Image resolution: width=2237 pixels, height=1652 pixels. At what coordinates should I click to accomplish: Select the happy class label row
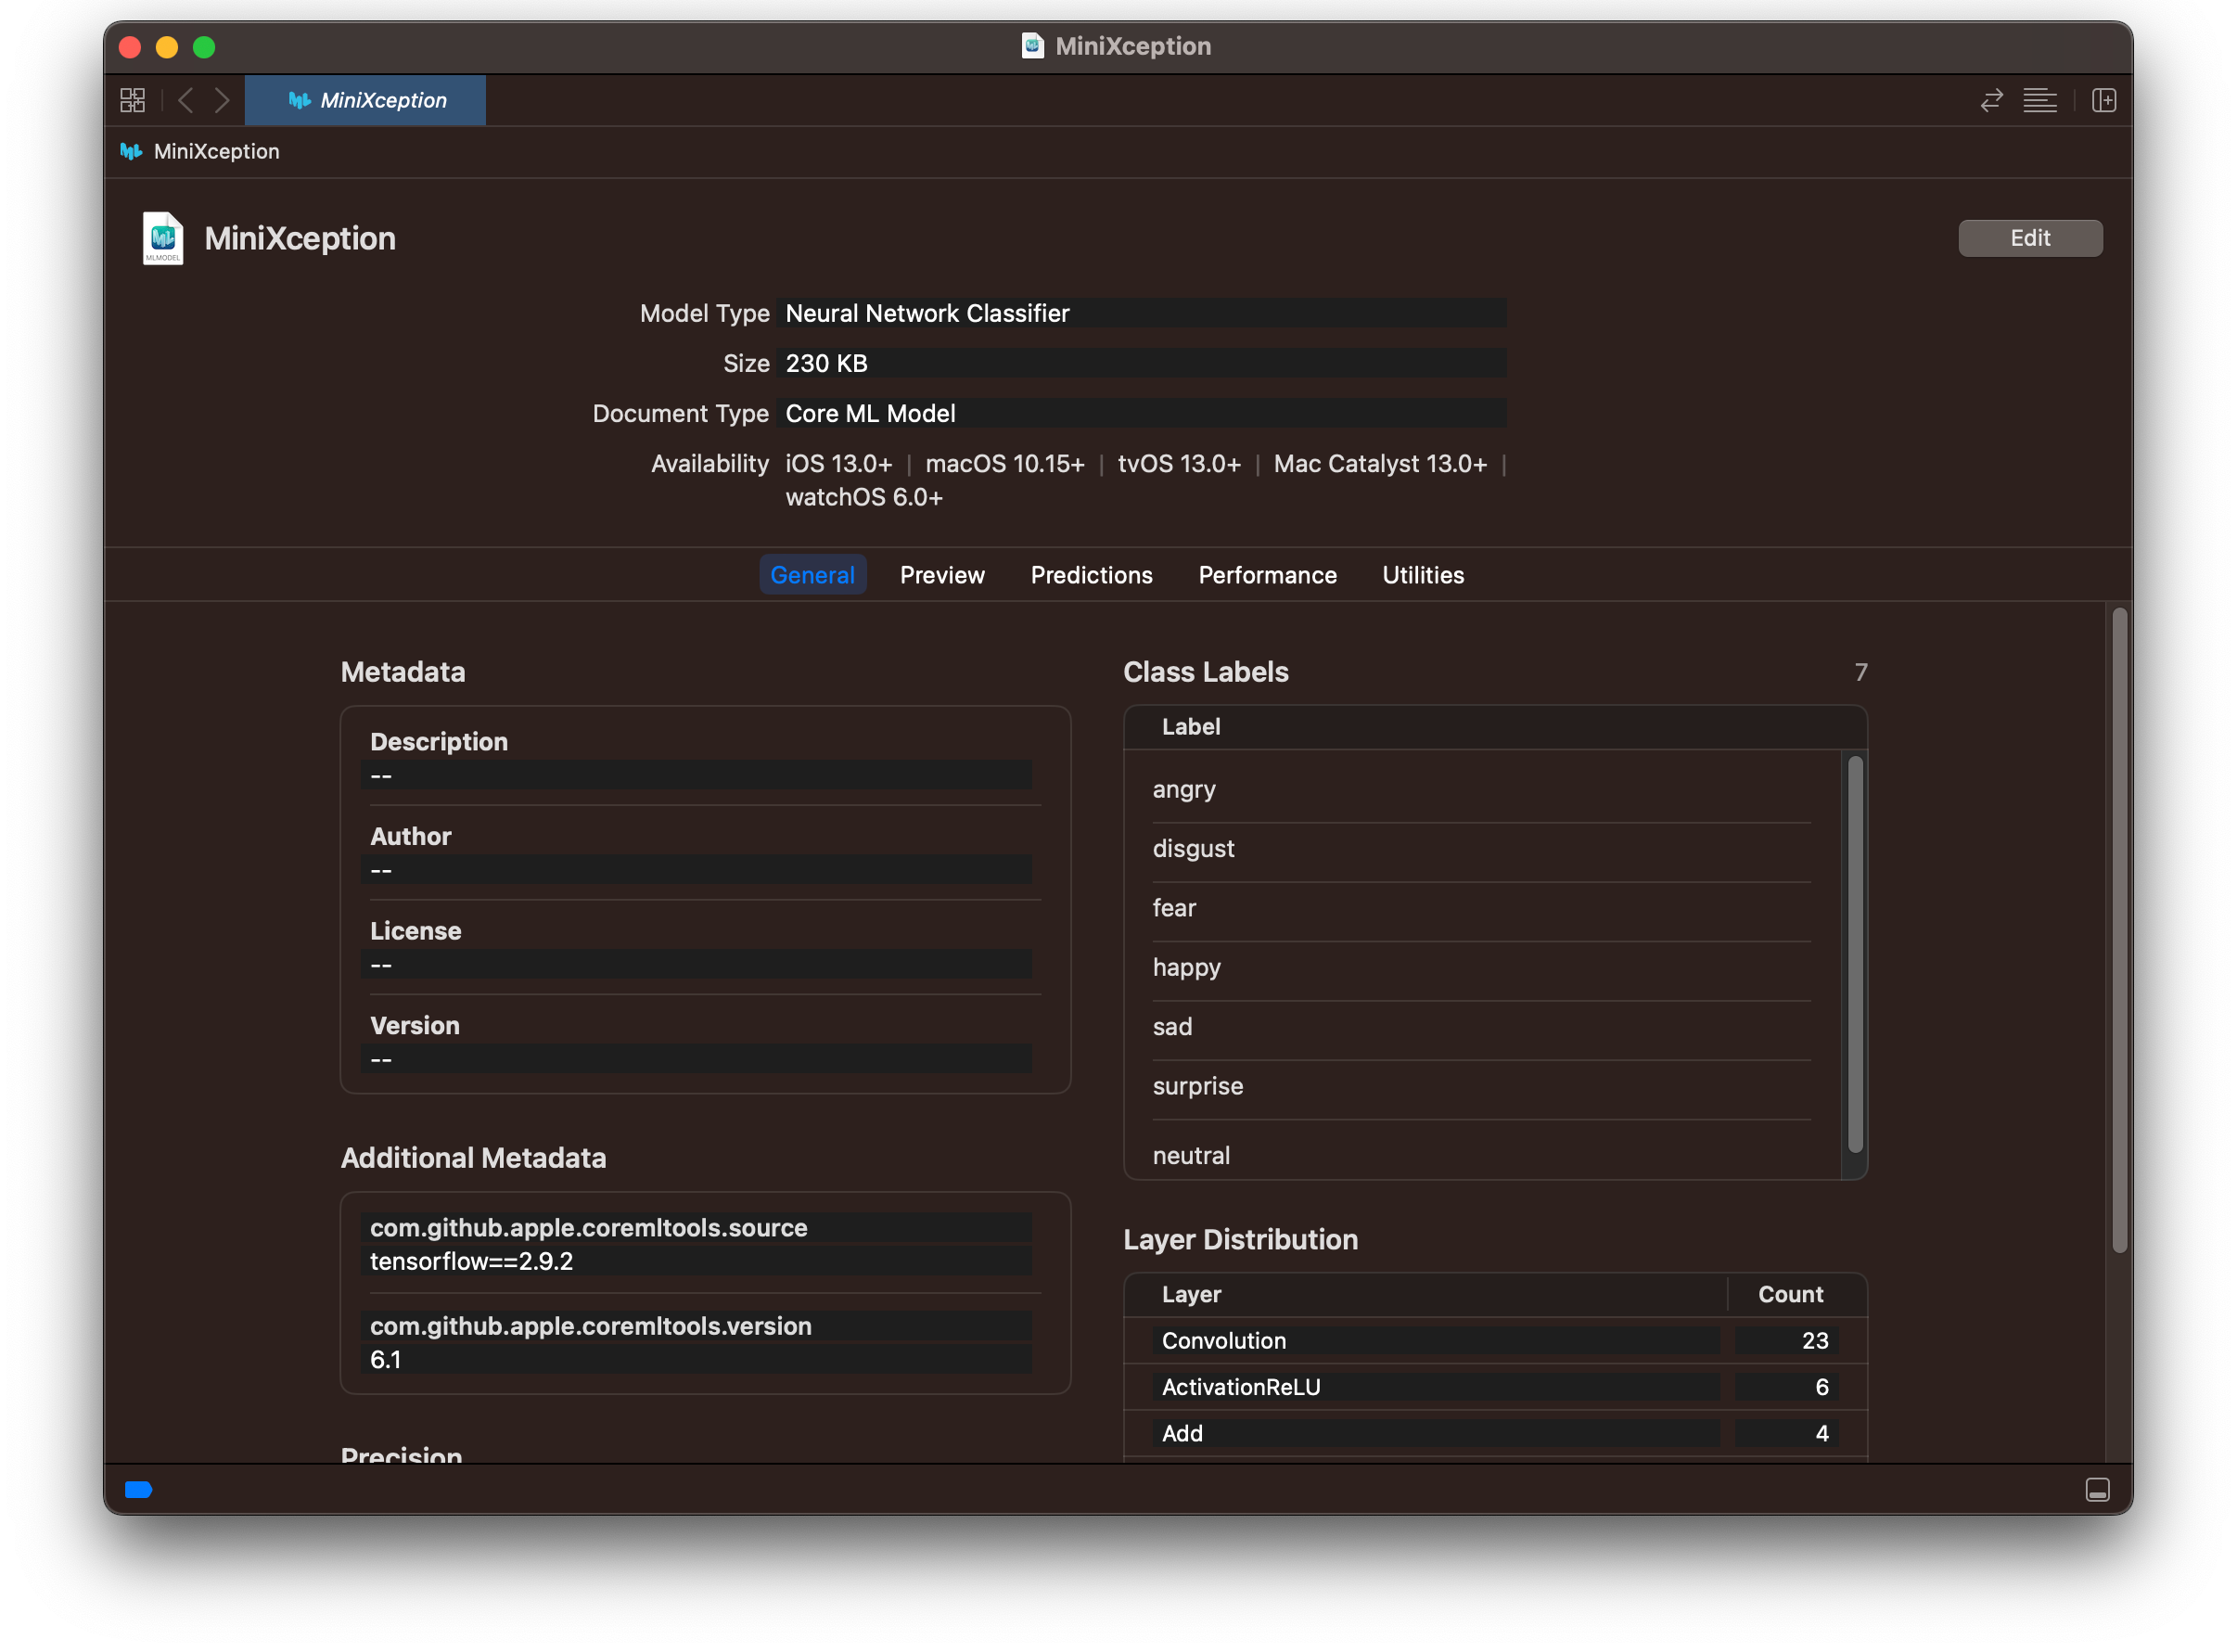(1186, 967)
